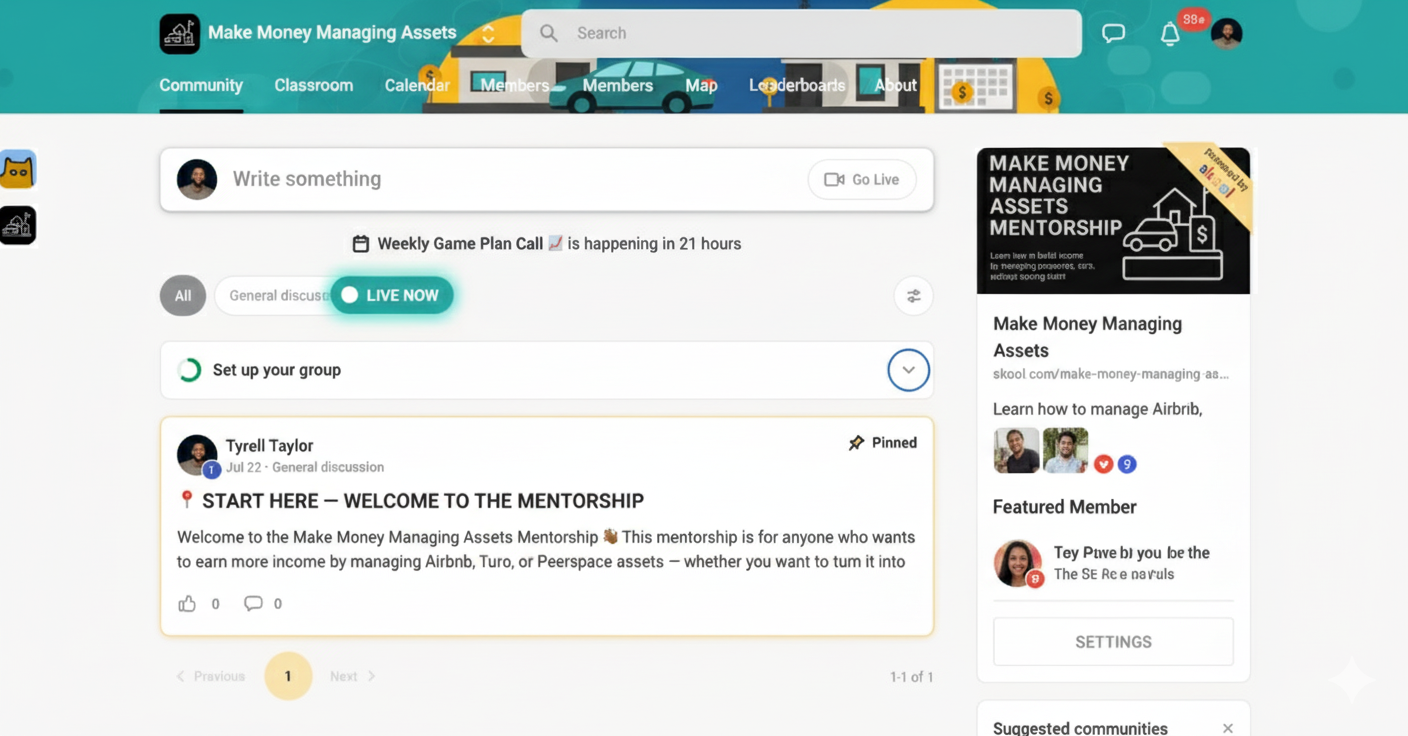Viewport: 1408px width, 736px height.
Task: Switch to the Community tab
Action: [201, 85]
